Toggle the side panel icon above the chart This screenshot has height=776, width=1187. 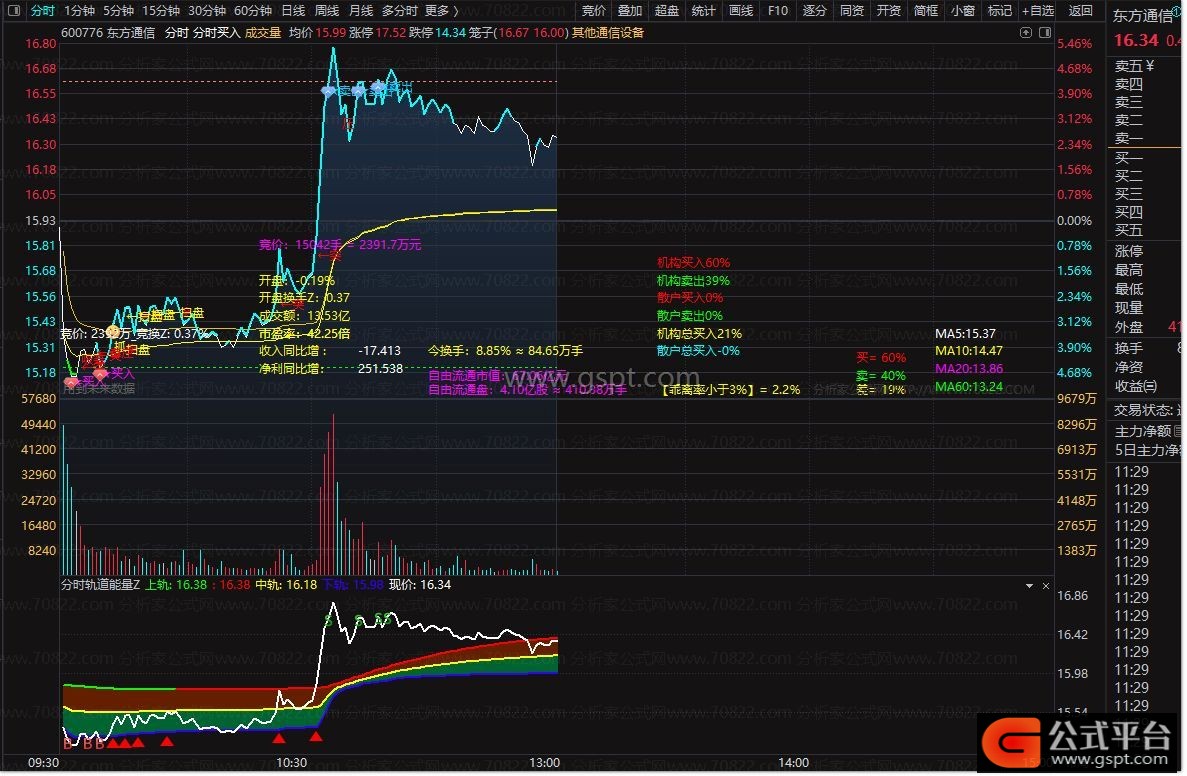(x=1044, y=32)
